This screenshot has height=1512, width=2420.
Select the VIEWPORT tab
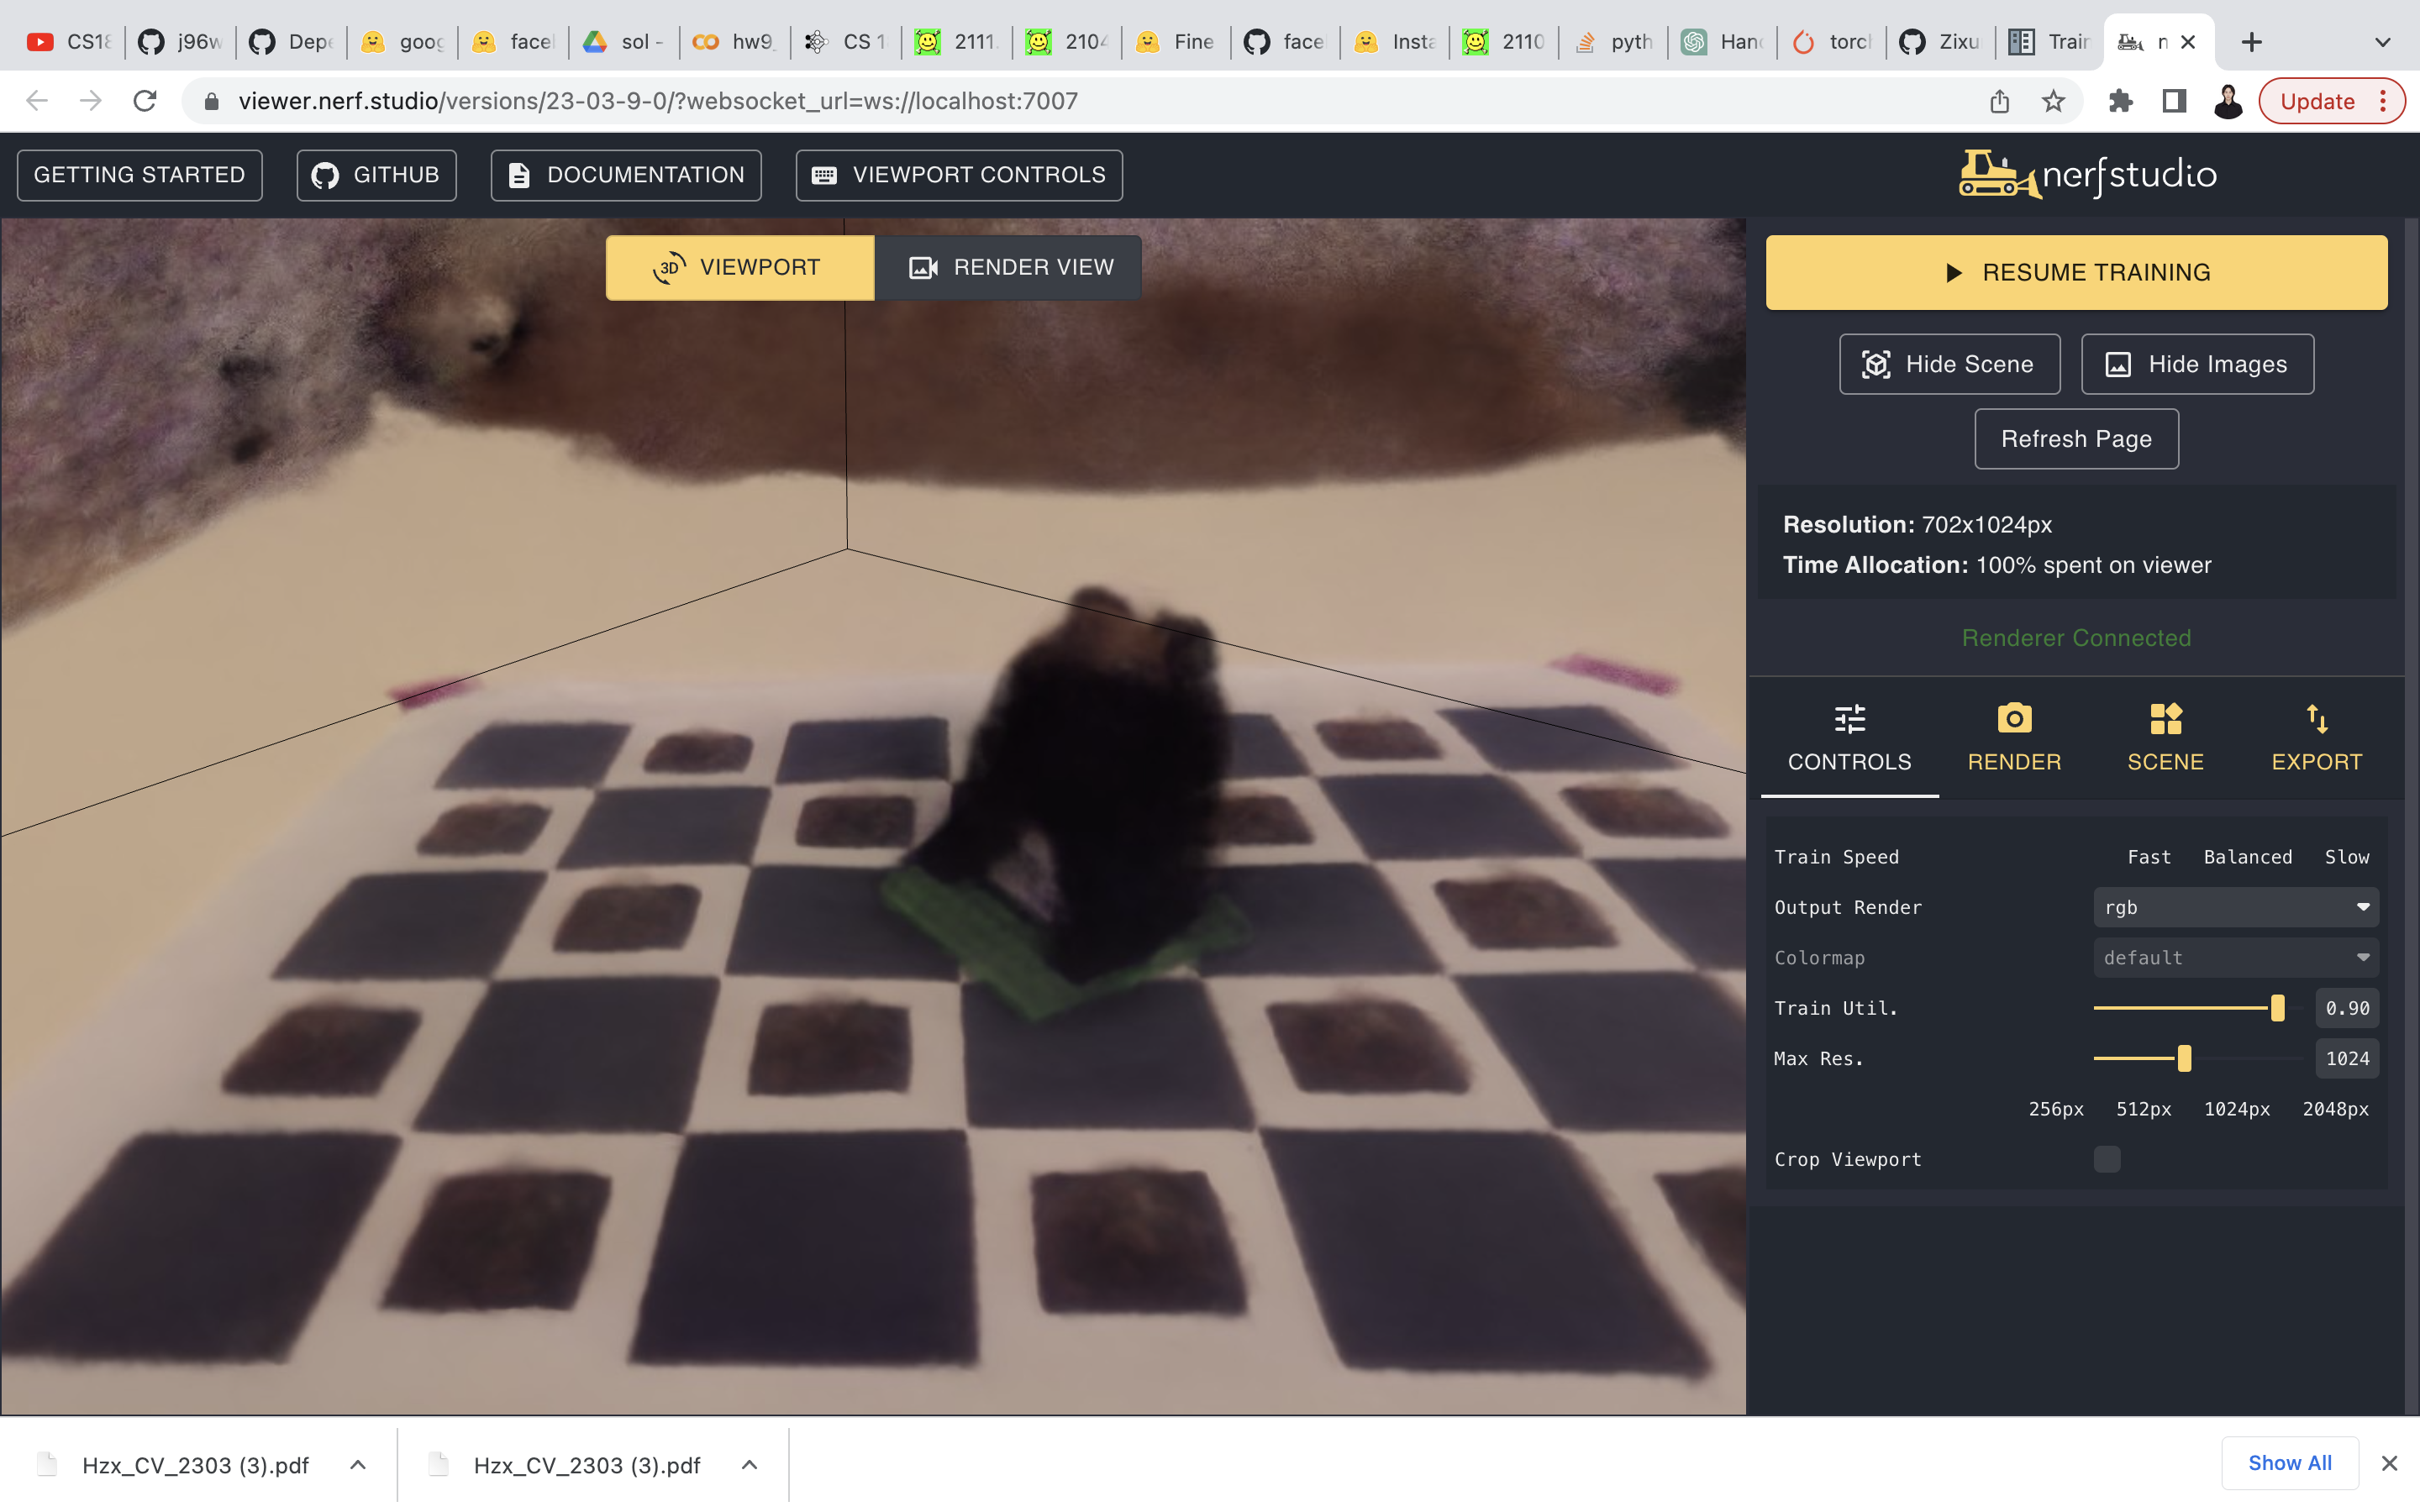pos(740,266)
